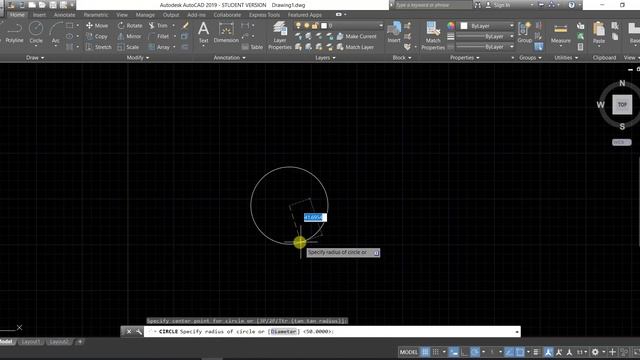This screenshot has height=360, width=640.
Task: Click Match Properties tool
Action: click(x=433, y=36)
